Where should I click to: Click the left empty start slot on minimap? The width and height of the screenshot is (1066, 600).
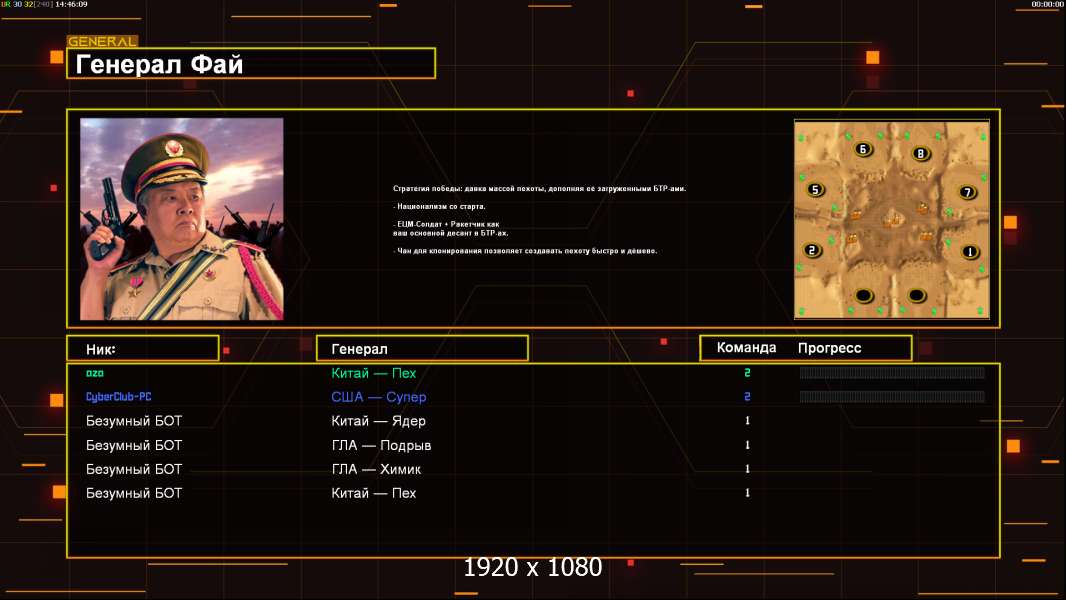point(863,296)
